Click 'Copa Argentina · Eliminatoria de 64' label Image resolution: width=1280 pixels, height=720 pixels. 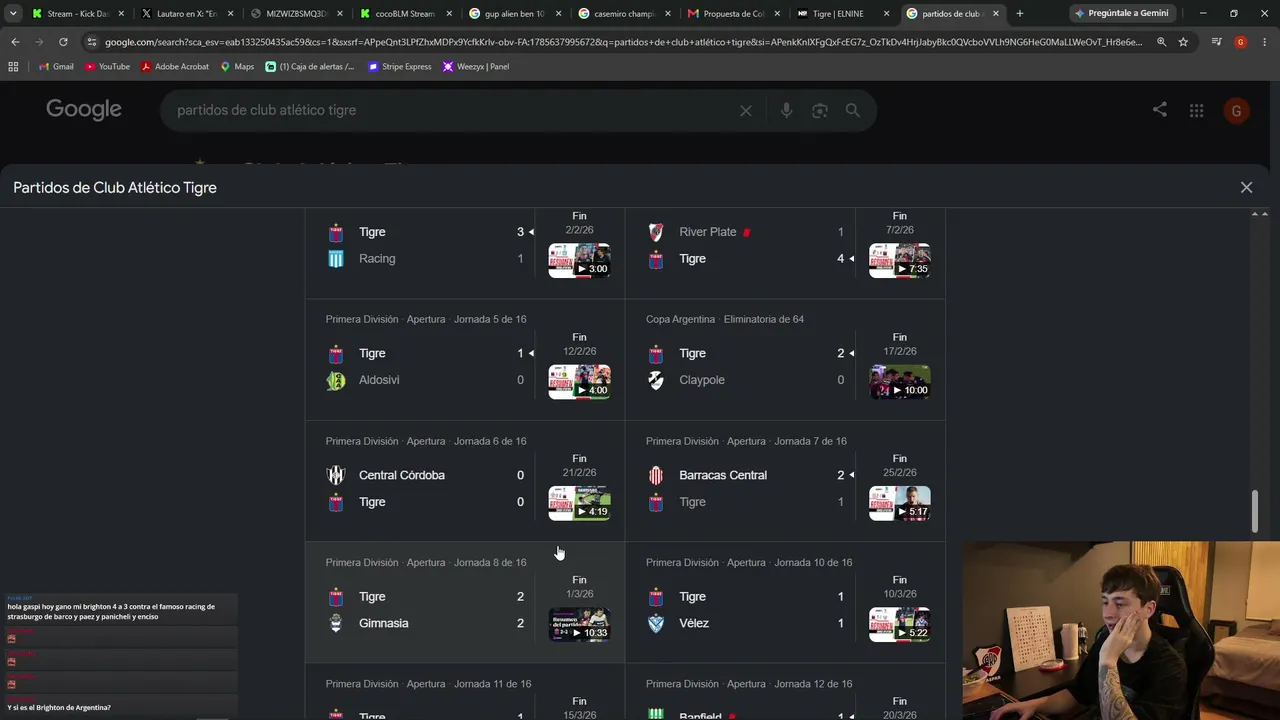tap(725, 319)
